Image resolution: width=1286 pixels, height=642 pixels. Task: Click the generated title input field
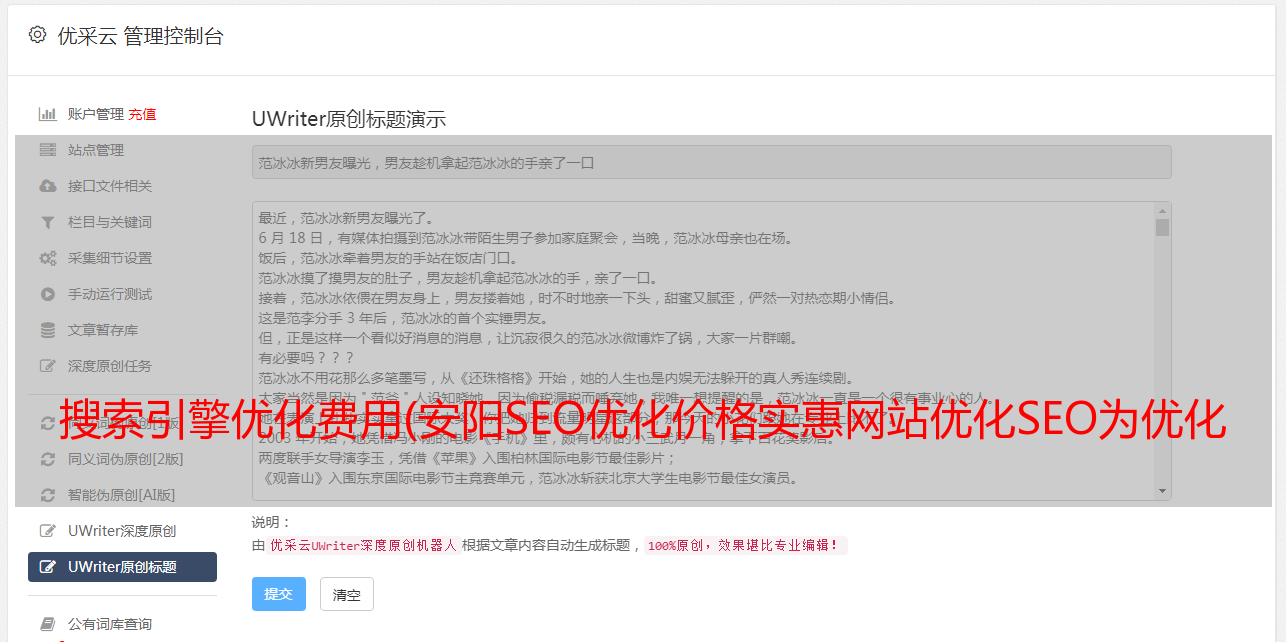tap(711, 162)
